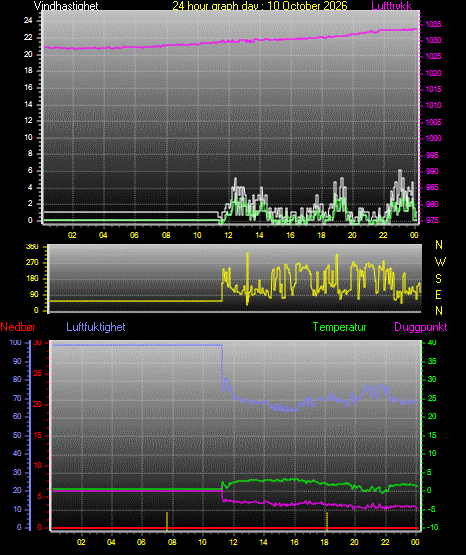Click the green 35 temperature axis value
Screen dimensions: 466x555
(x=432, y=361)
